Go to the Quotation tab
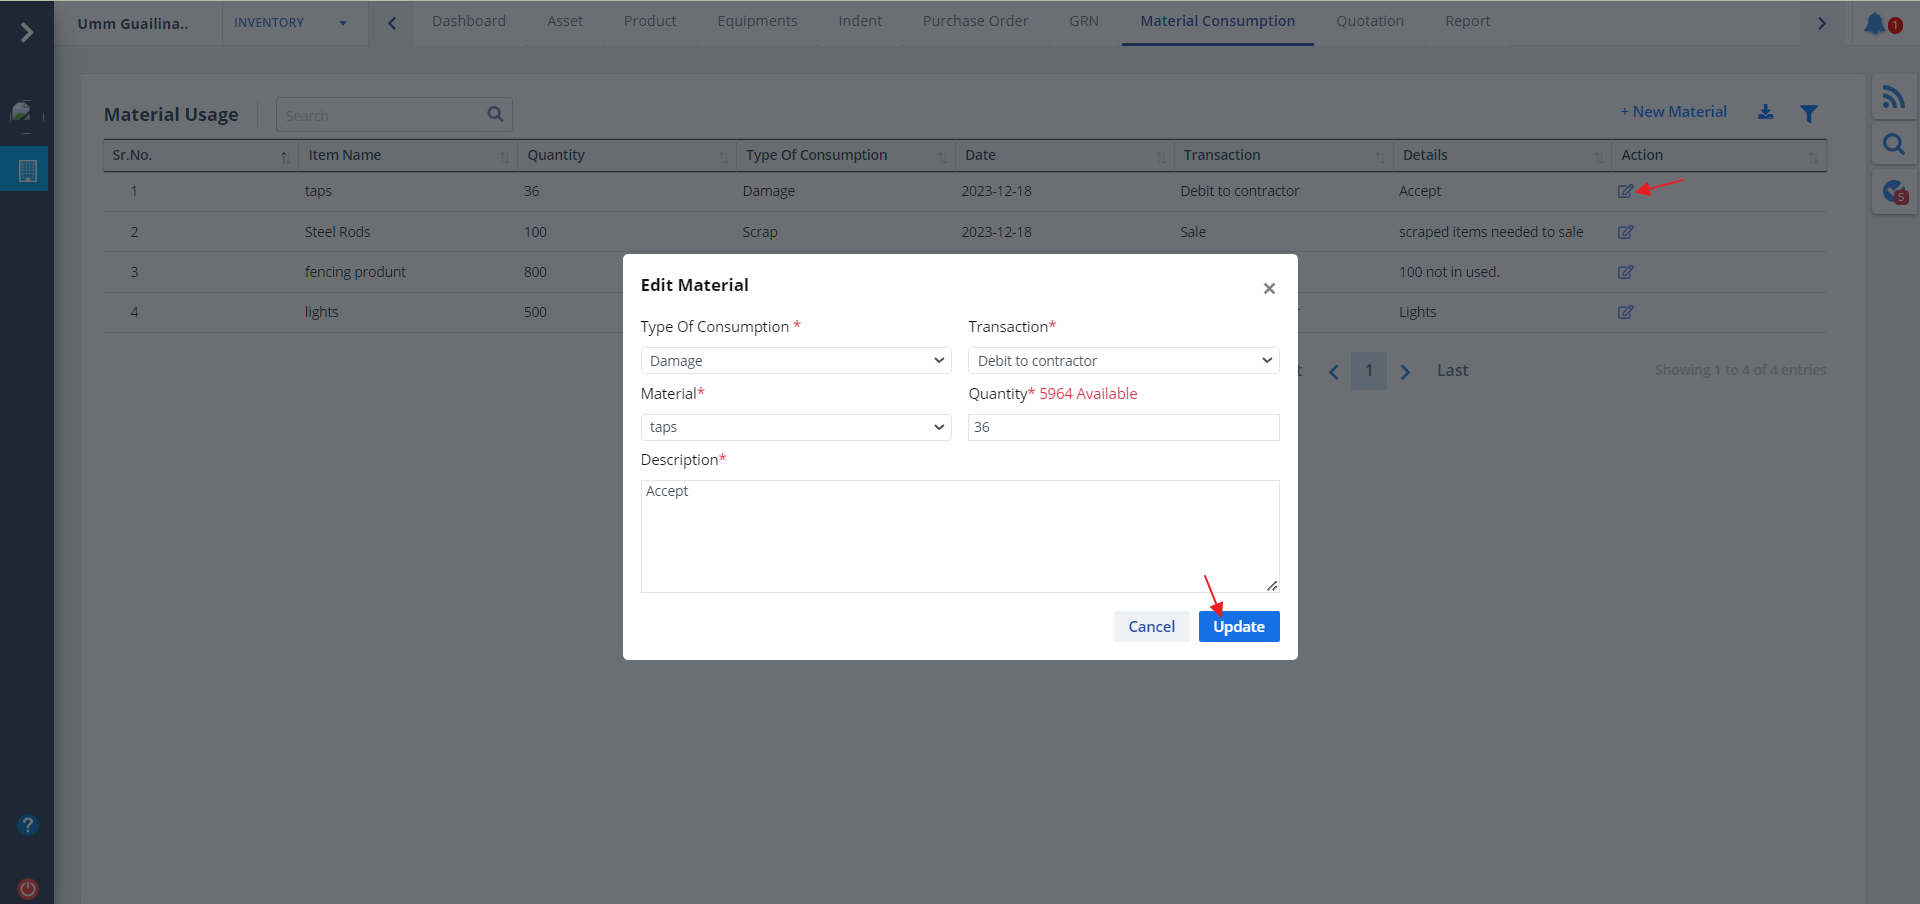This screenshot has width=1920, height=904. tap(1369, 21)
